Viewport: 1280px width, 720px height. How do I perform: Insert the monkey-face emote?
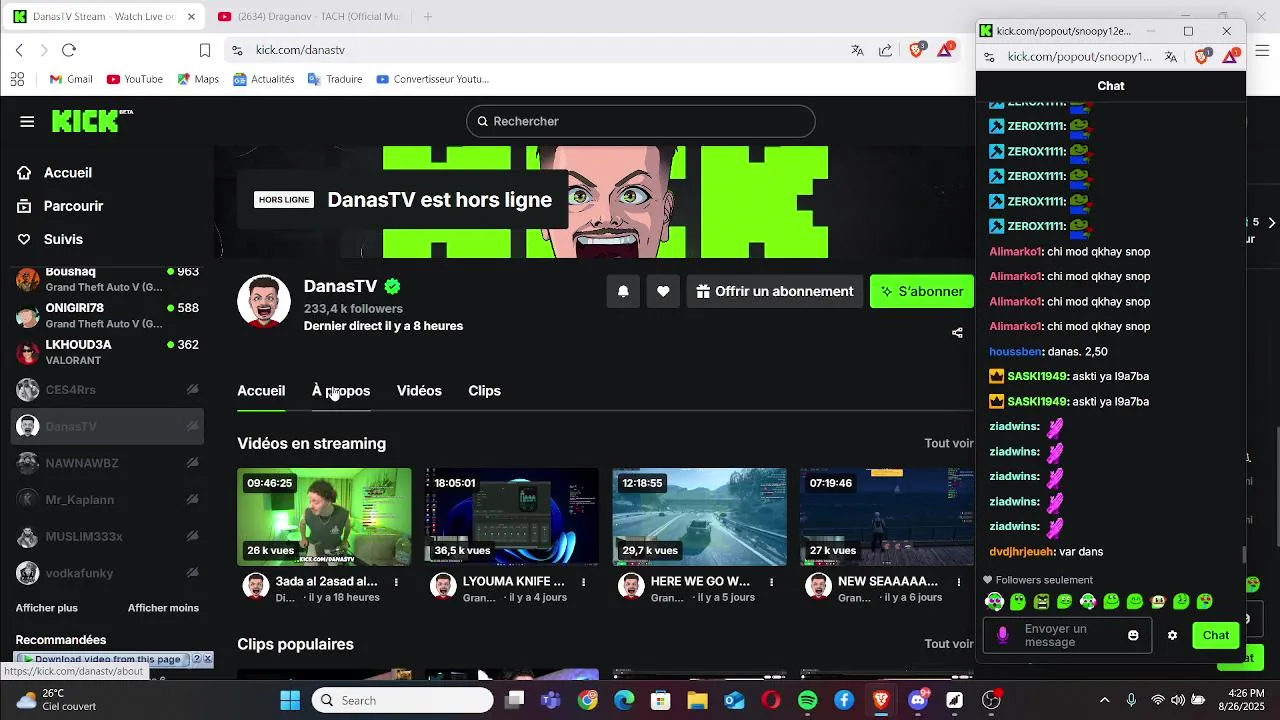[1158, 602]
